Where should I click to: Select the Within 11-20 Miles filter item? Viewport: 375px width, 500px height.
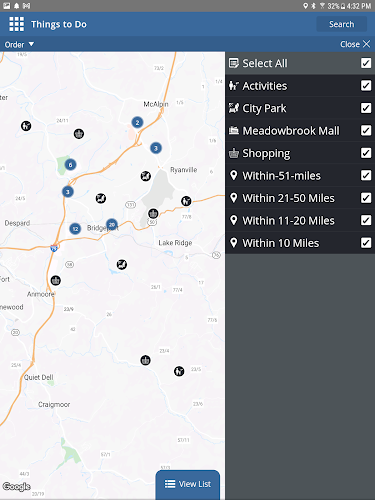point(300,220)
